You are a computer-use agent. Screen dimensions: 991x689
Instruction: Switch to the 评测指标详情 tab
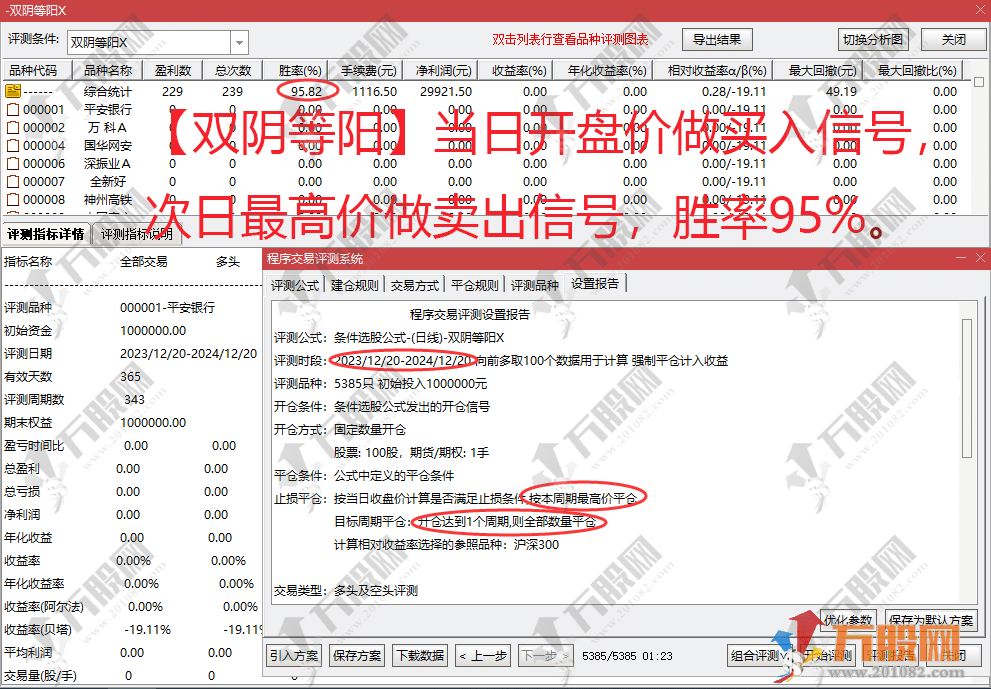(x=46, y=235)
